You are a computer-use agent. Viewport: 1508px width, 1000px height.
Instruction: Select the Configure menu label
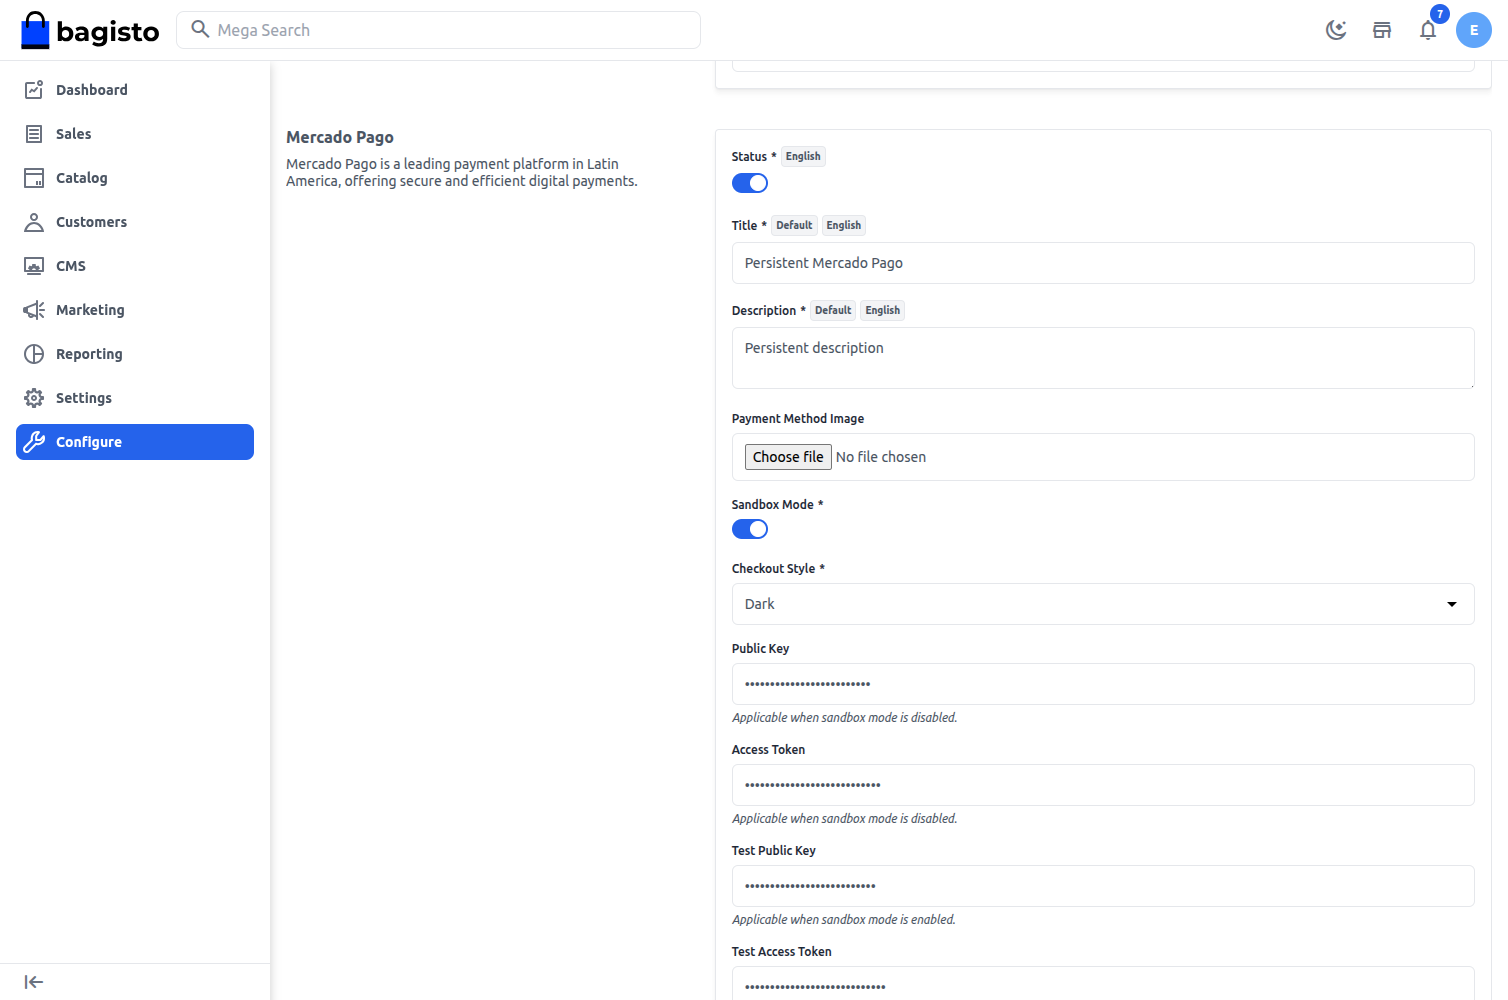pyautogui.click(x=89, y=442)
